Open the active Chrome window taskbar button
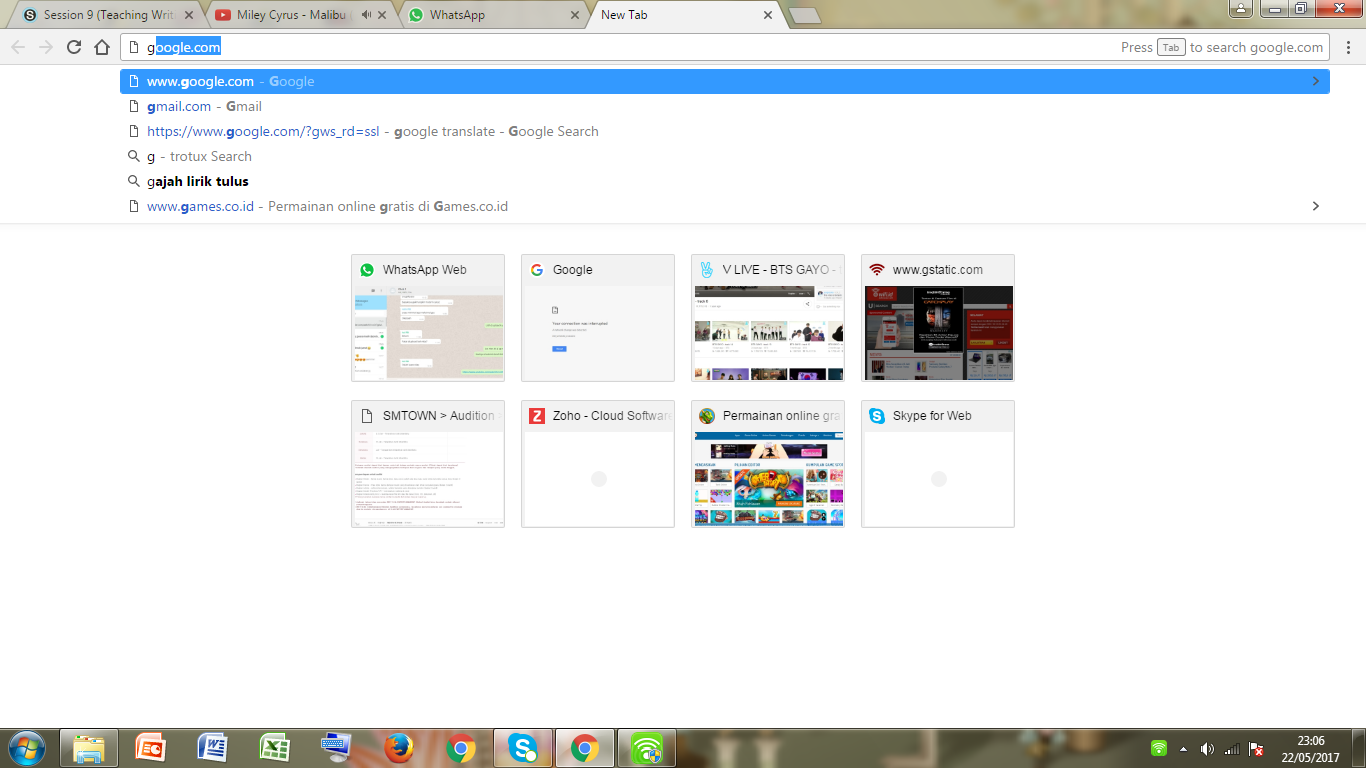Viewport: 1366px width, 768px height. [x=585, y=748]
